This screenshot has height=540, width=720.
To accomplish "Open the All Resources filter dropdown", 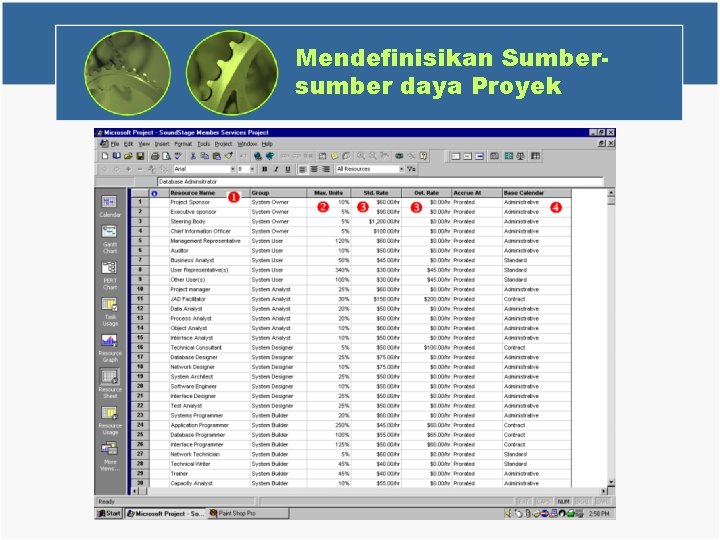I will click(x=401, y=169).
